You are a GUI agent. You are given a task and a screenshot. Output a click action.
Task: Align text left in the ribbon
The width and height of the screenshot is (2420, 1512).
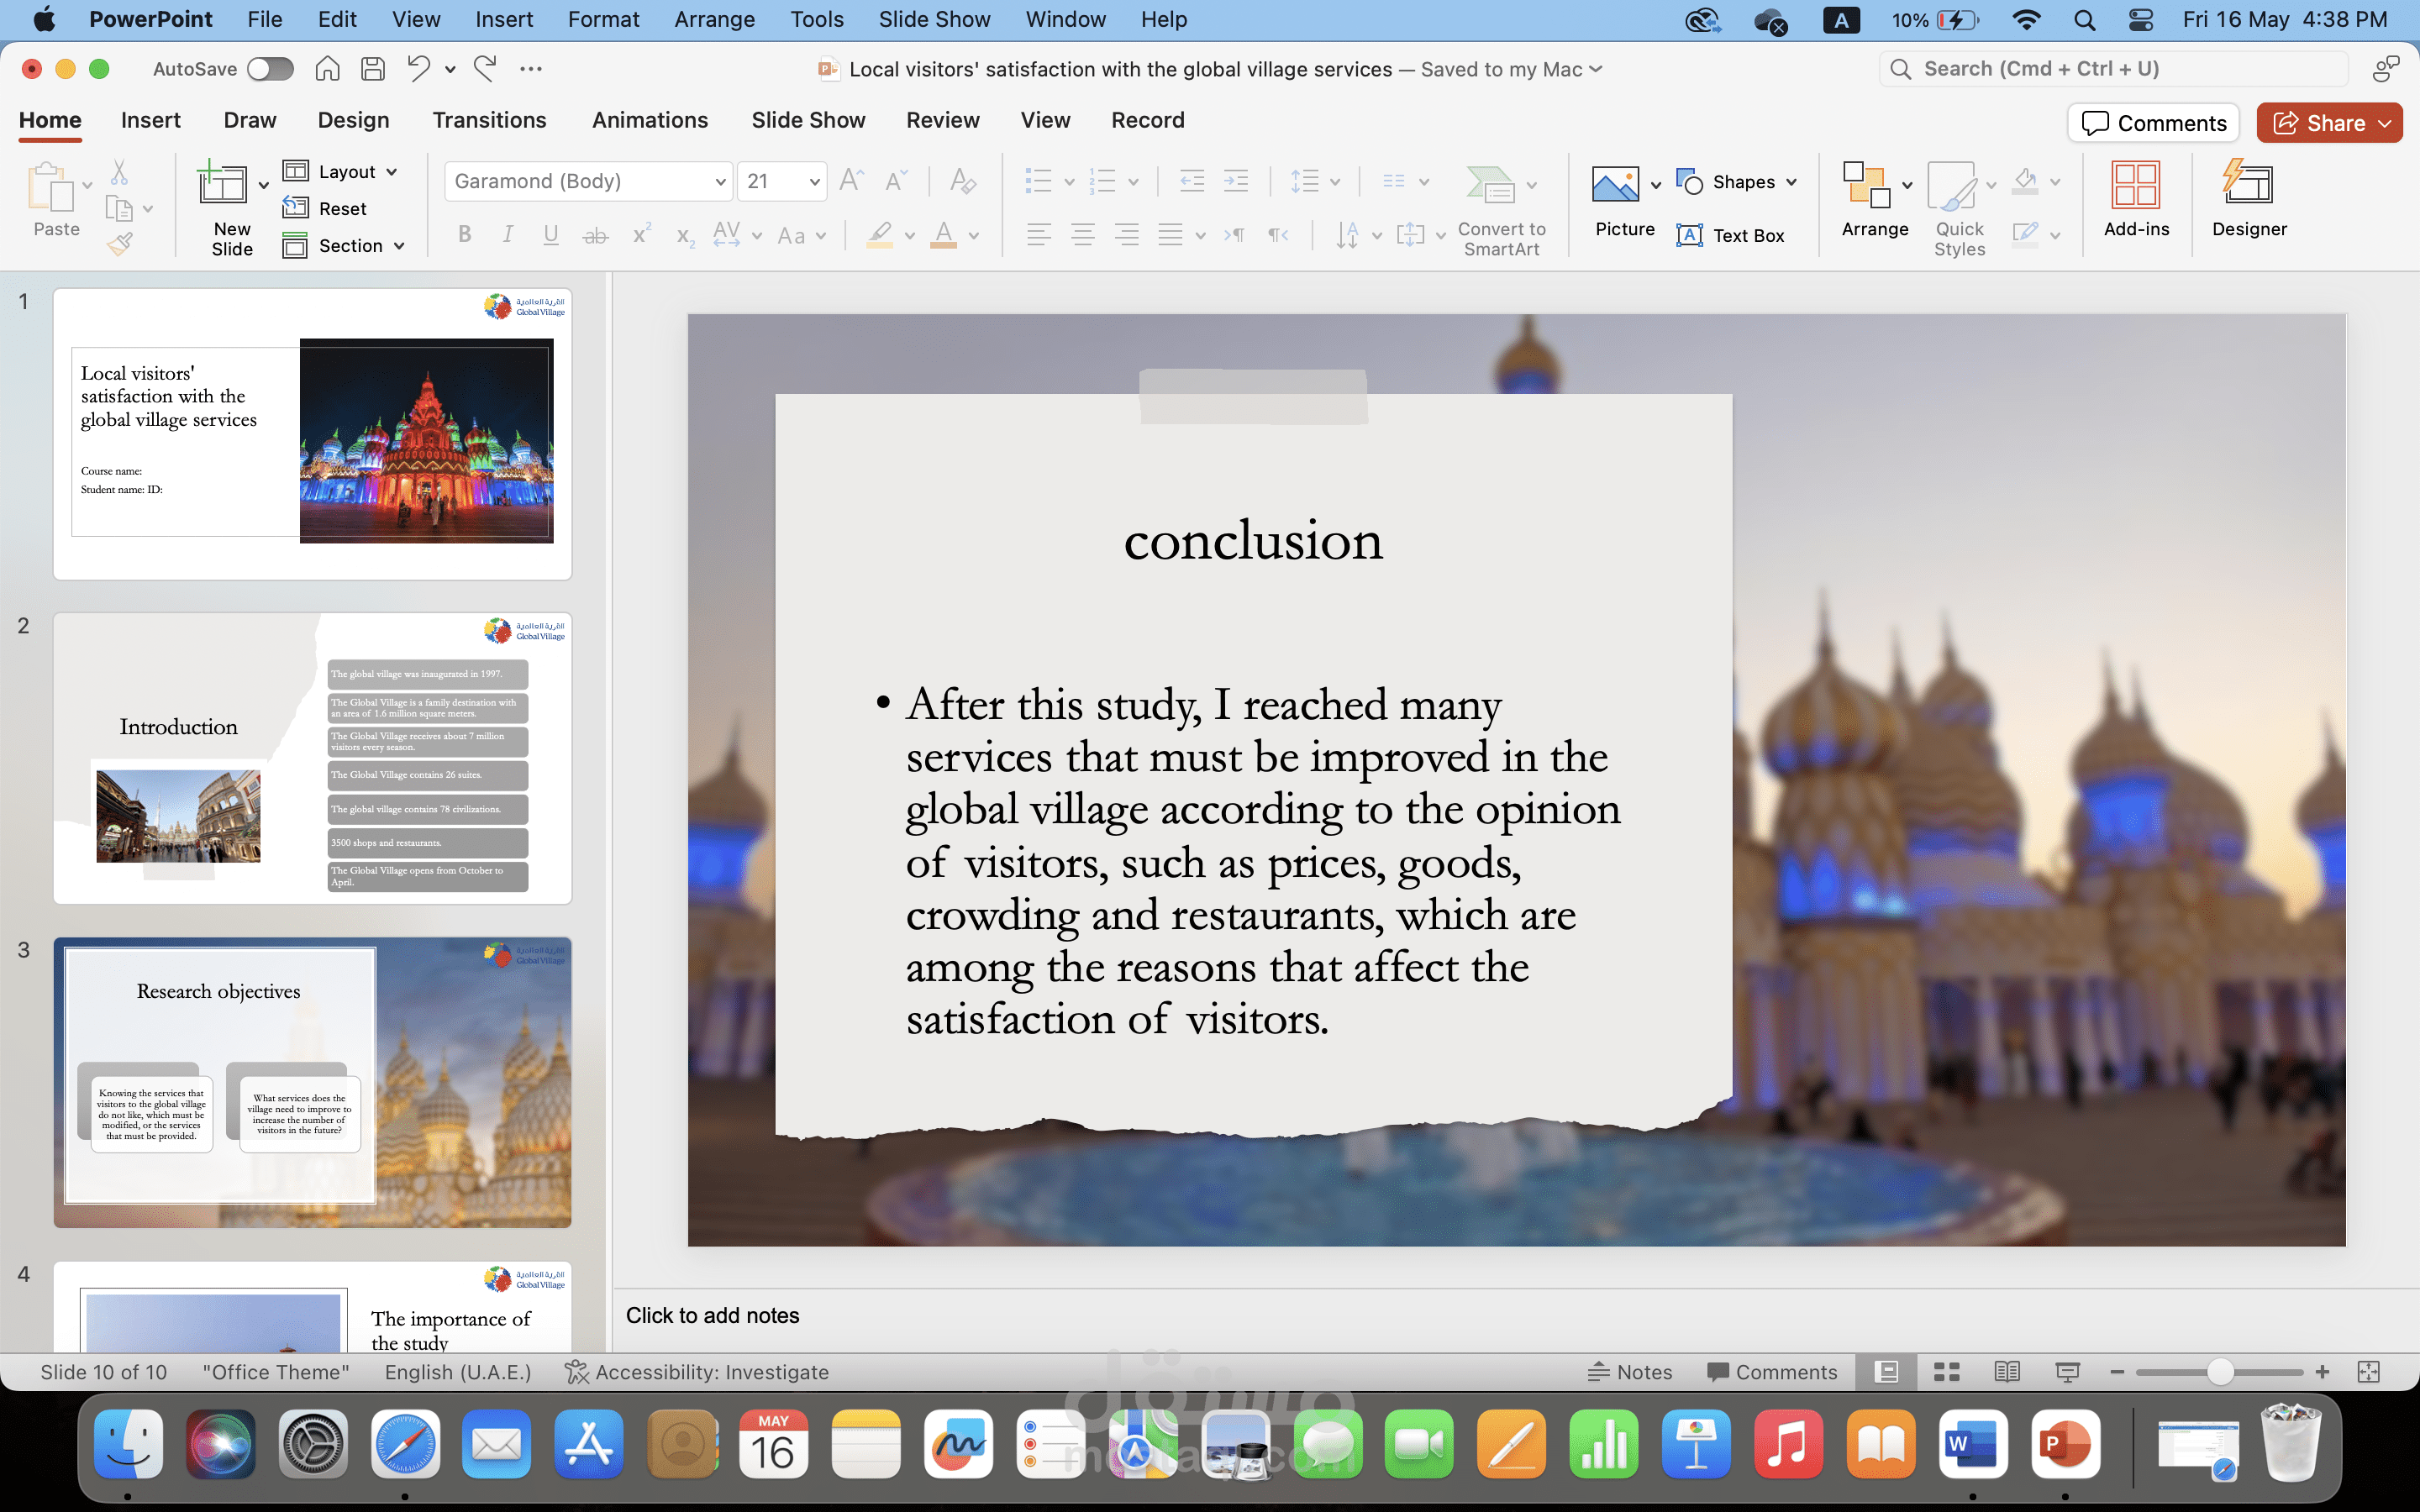(1039, 235)
